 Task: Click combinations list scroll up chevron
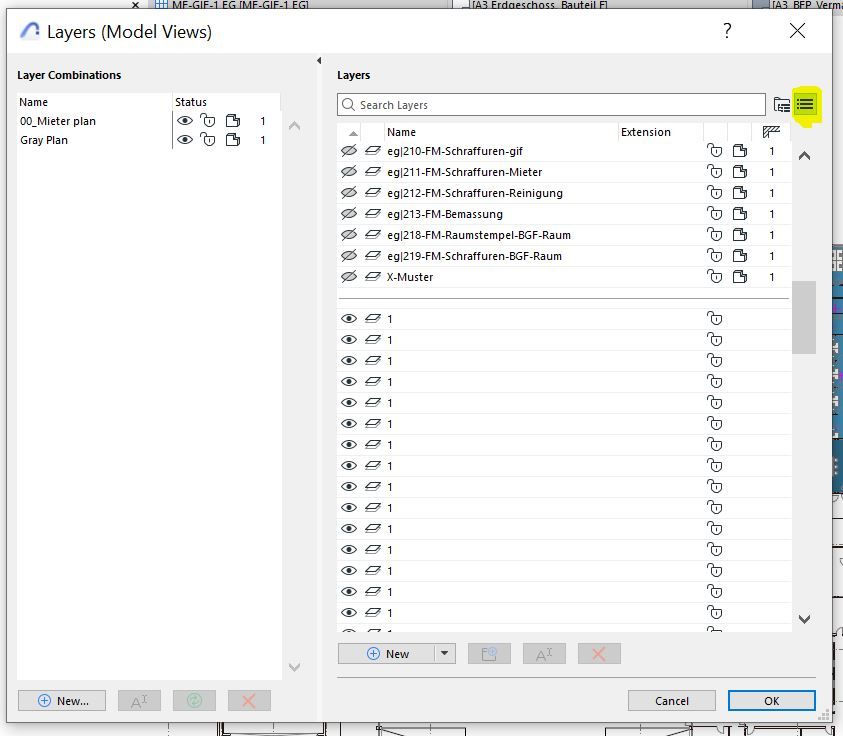click(x=294, y=126)
